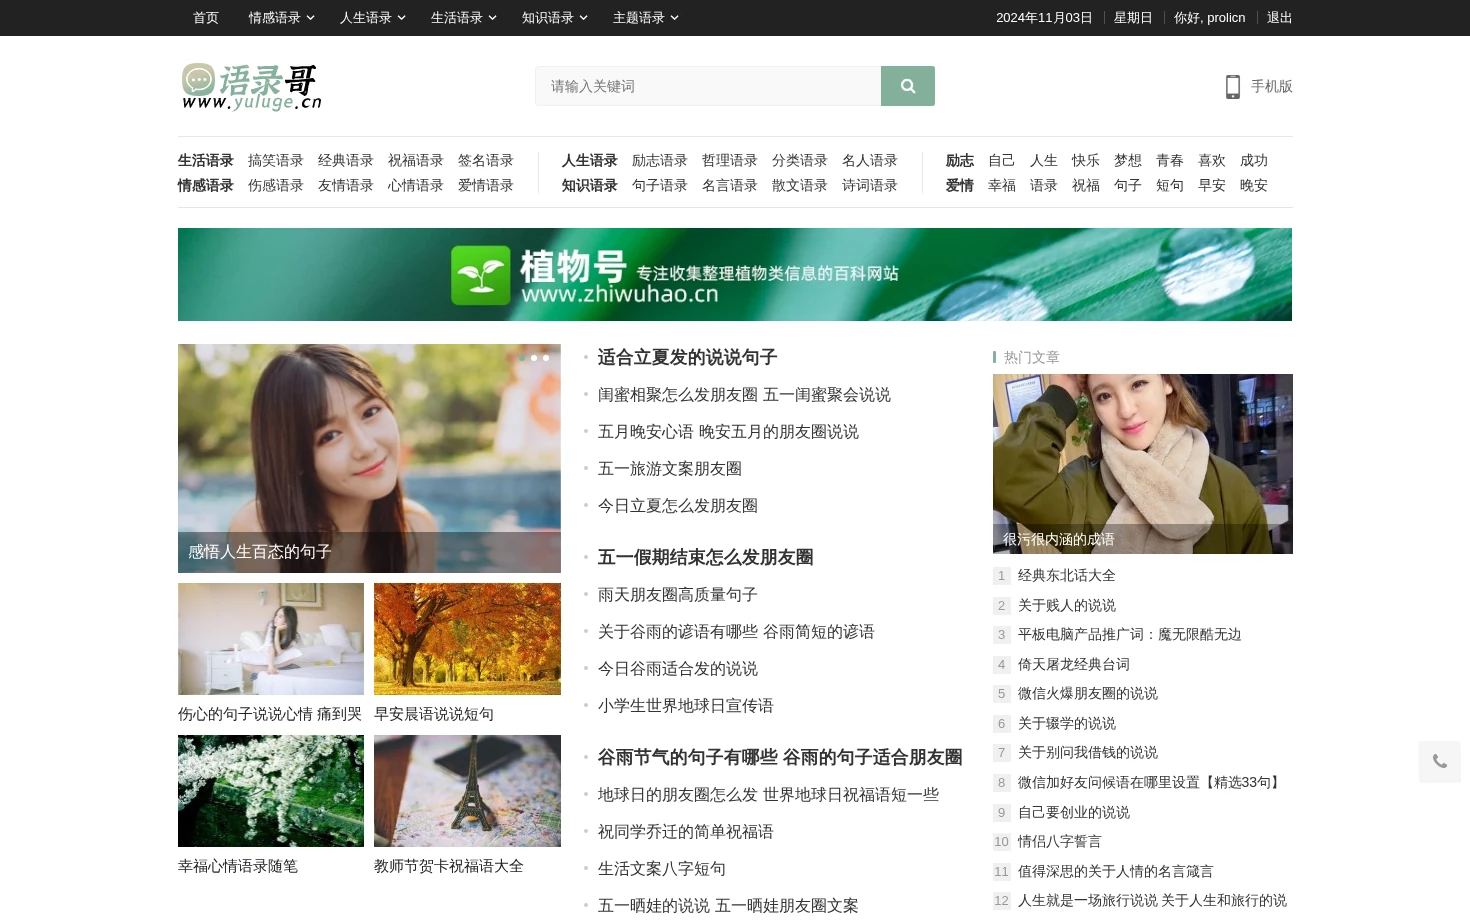Click the 晚安 tag link
The width and height of the screenshot is (1470, 923).
1254,185
